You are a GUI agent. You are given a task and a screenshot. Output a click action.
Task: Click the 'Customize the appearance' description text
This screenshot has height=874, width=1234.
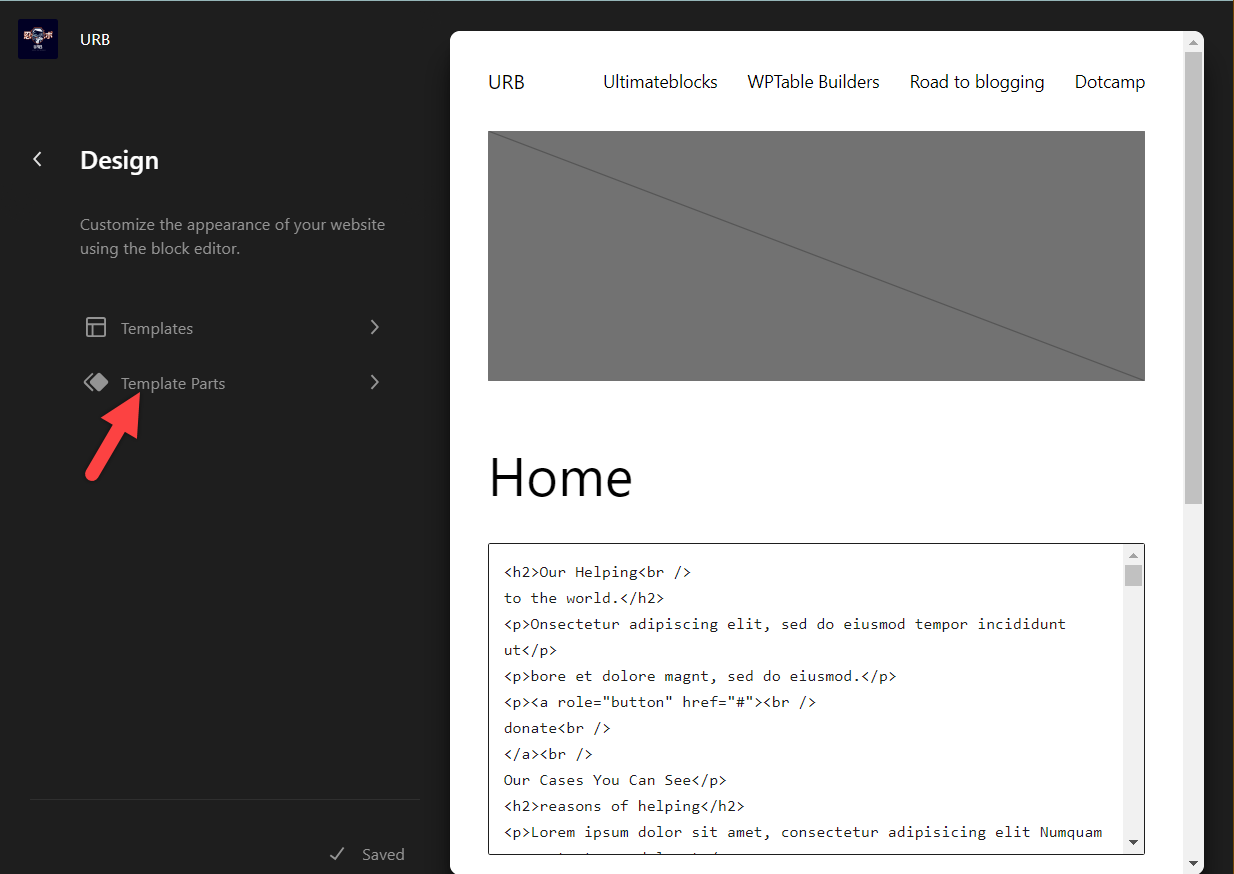pyautogui.click(x=232, y=236)
